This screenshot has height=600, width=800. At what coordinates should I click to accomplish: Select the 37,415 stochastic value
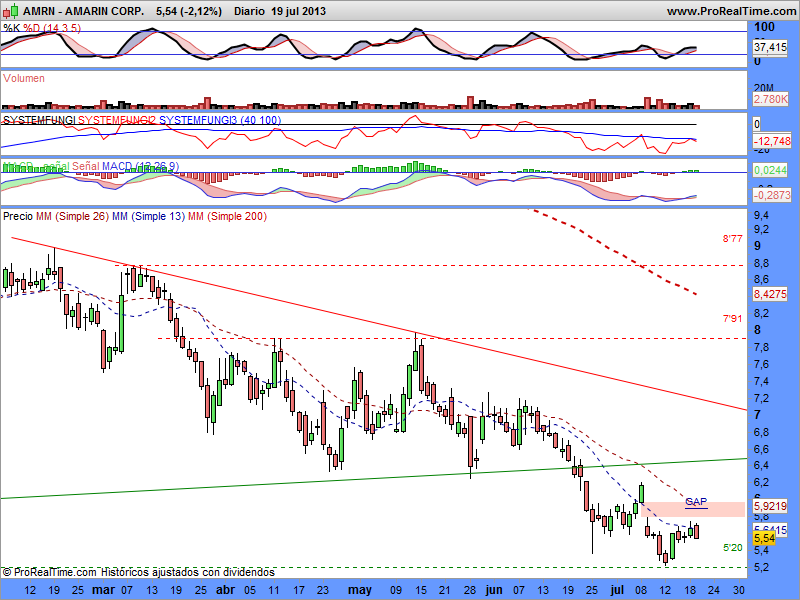point(770,47)
